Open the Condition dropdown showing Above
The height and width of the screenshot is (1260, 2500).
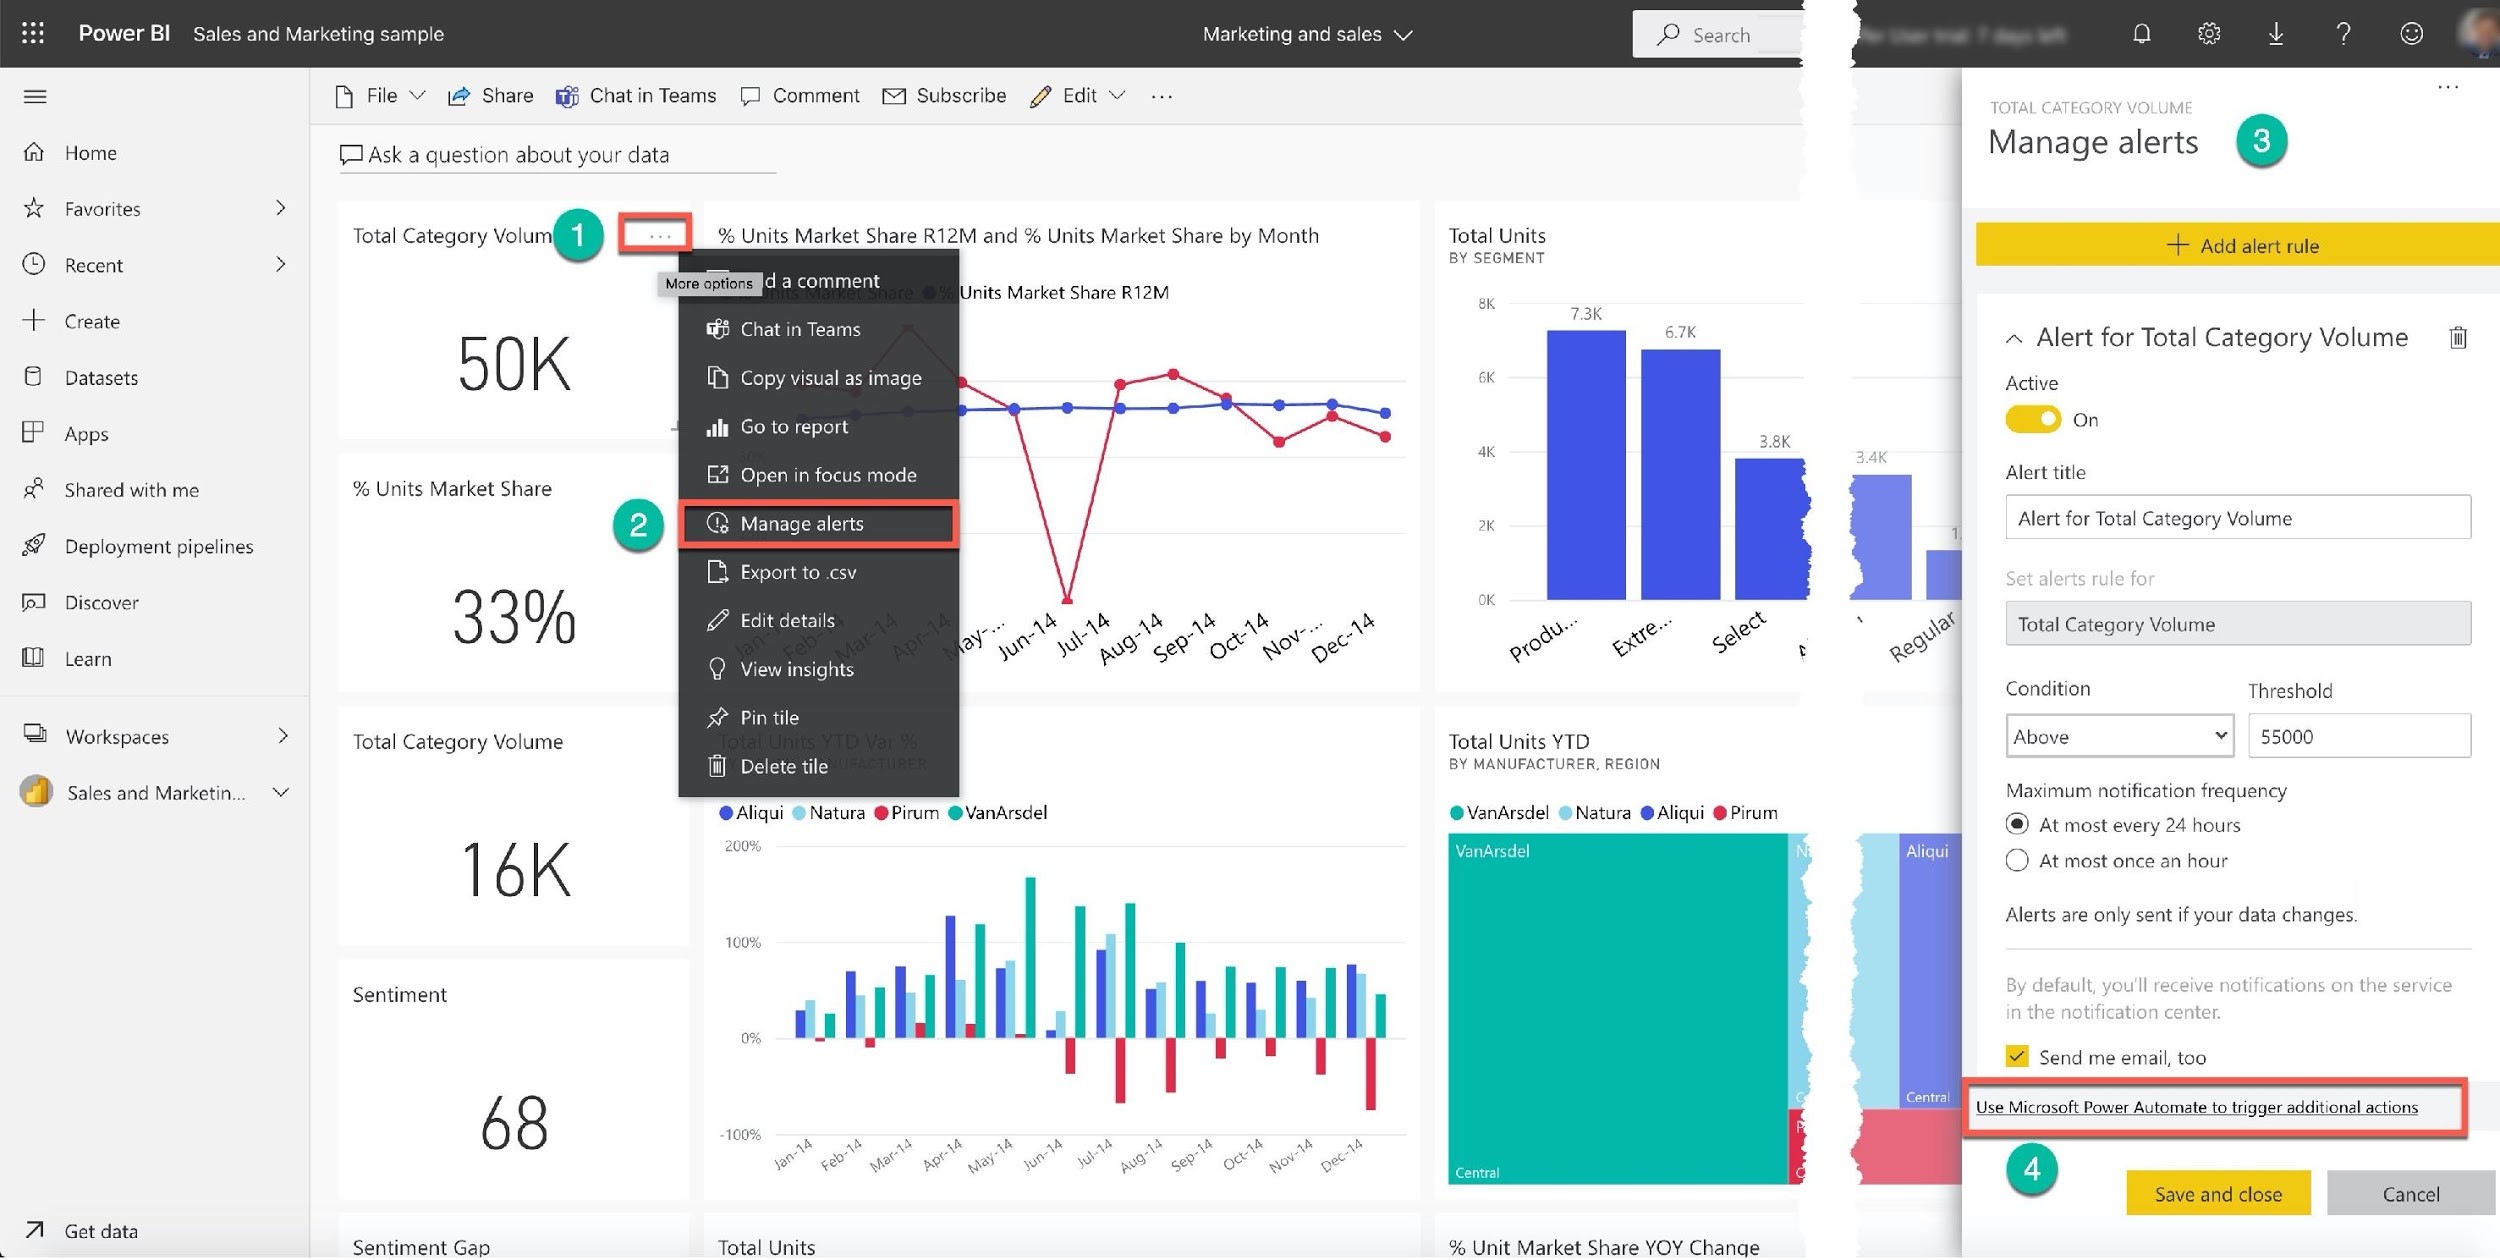click(x=2119, y=737)
